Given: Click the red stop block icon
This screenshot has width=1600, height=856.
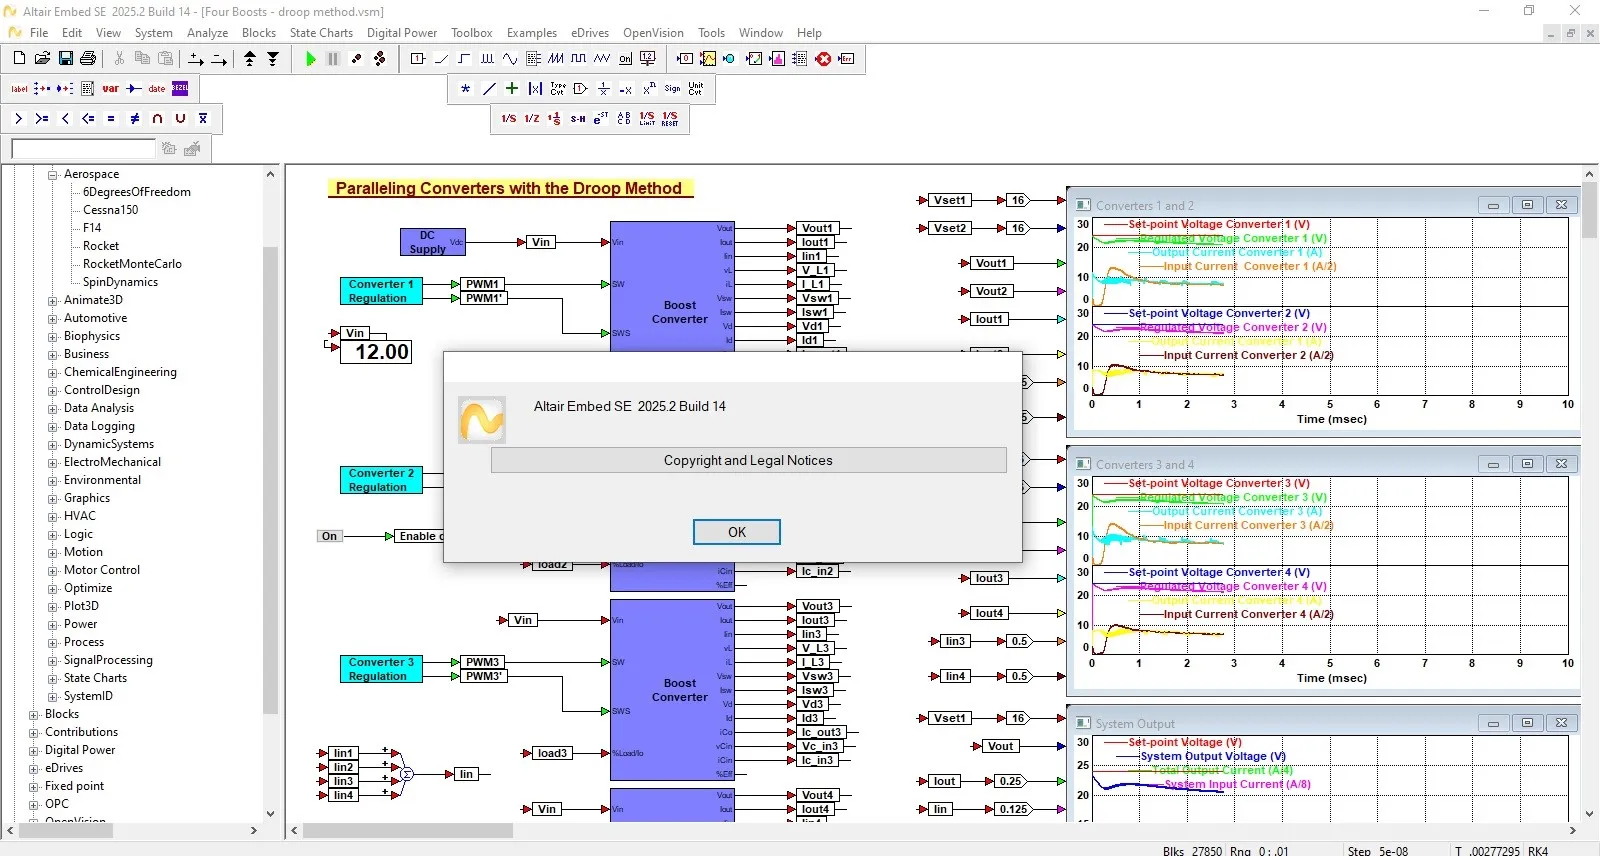Looking at the screenshot, I should coord(823,59).
